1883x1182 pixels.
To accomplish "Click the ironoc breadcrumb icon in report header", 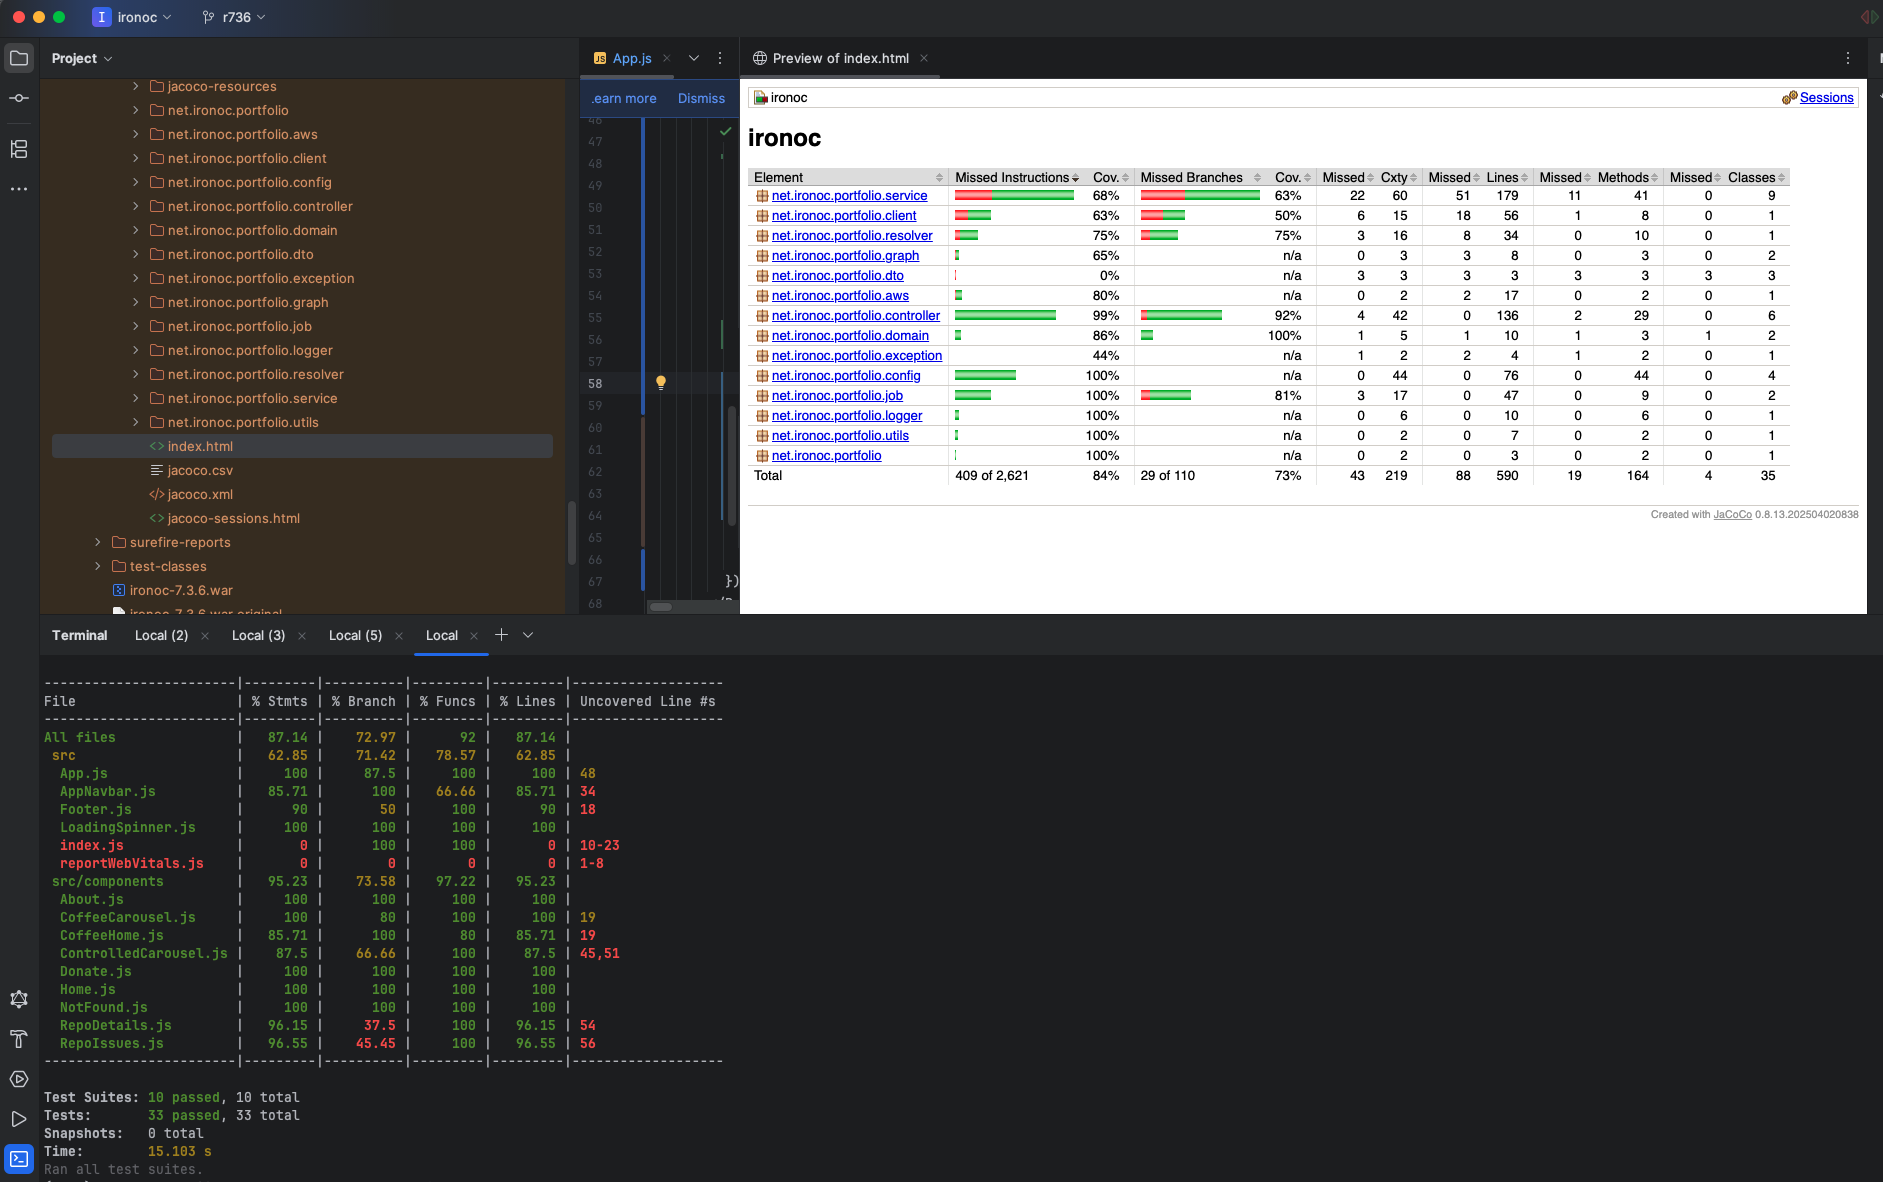I will [761, 98].
